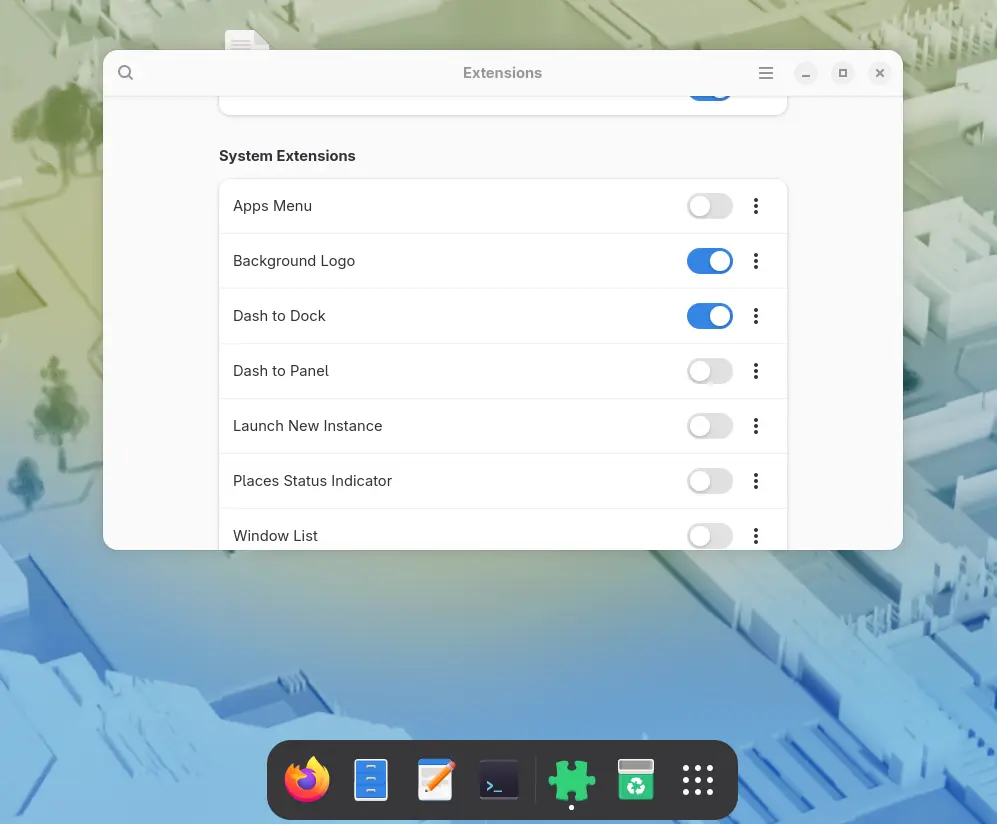This screenshot has height=824, width=997.
Task: Open Launch New Instance options menu
Action: coord(756,426)
